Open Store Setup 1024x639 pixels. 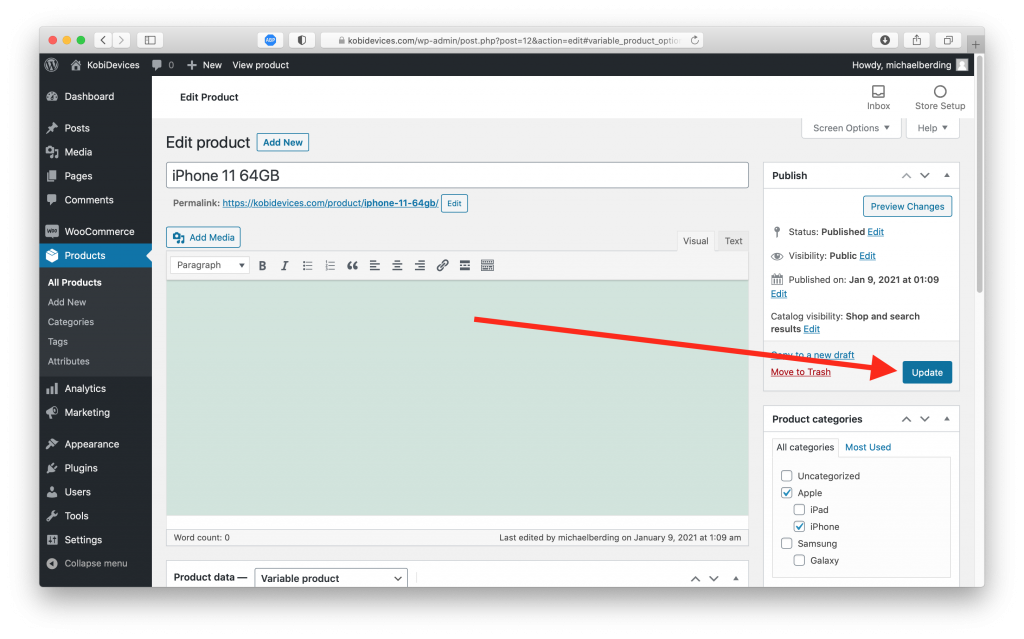[x=940, y=97]
